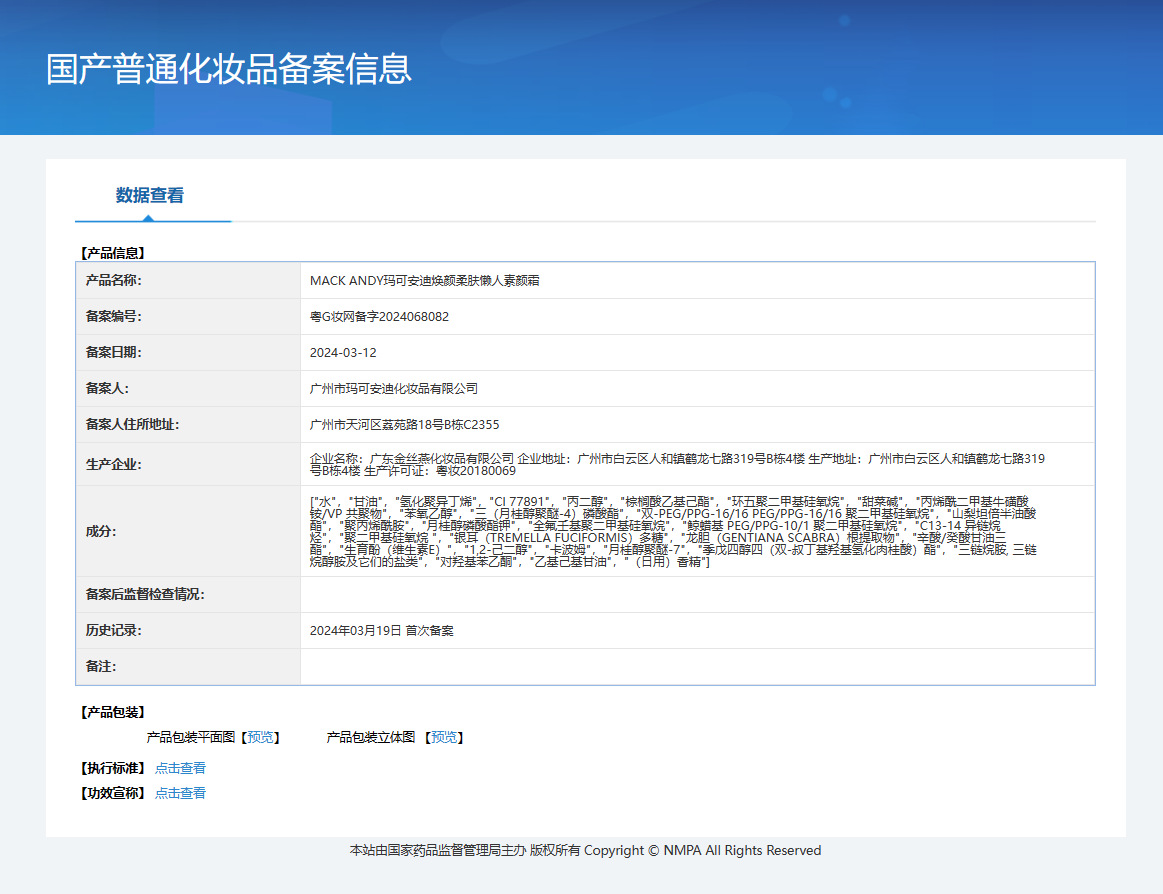1163x894 pixels.
Task: Click the 备注 label
Action: click(x=101, y=666)
